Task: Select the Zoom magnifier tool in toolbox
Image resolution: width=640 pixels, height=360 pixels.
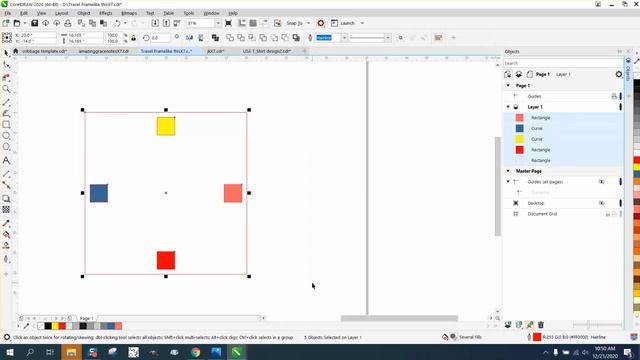Action: pos(6,89)
